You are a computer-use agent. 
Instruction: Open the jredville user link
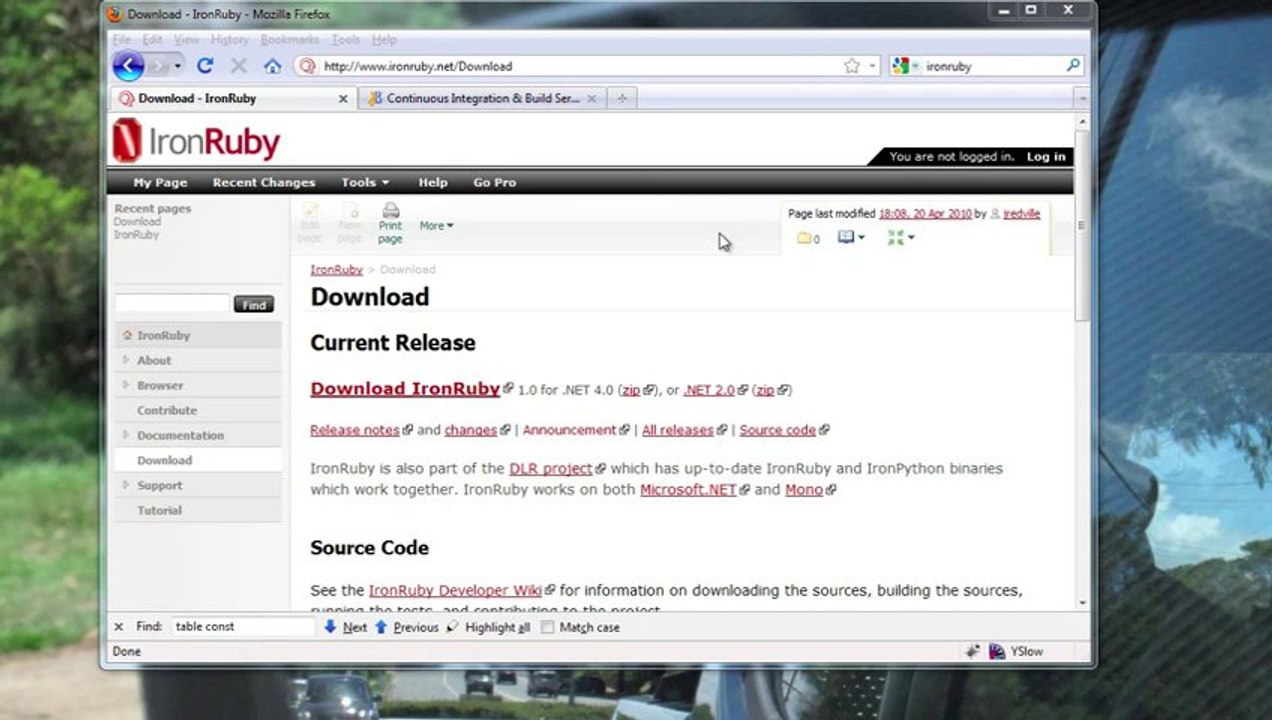[1021, 213]
